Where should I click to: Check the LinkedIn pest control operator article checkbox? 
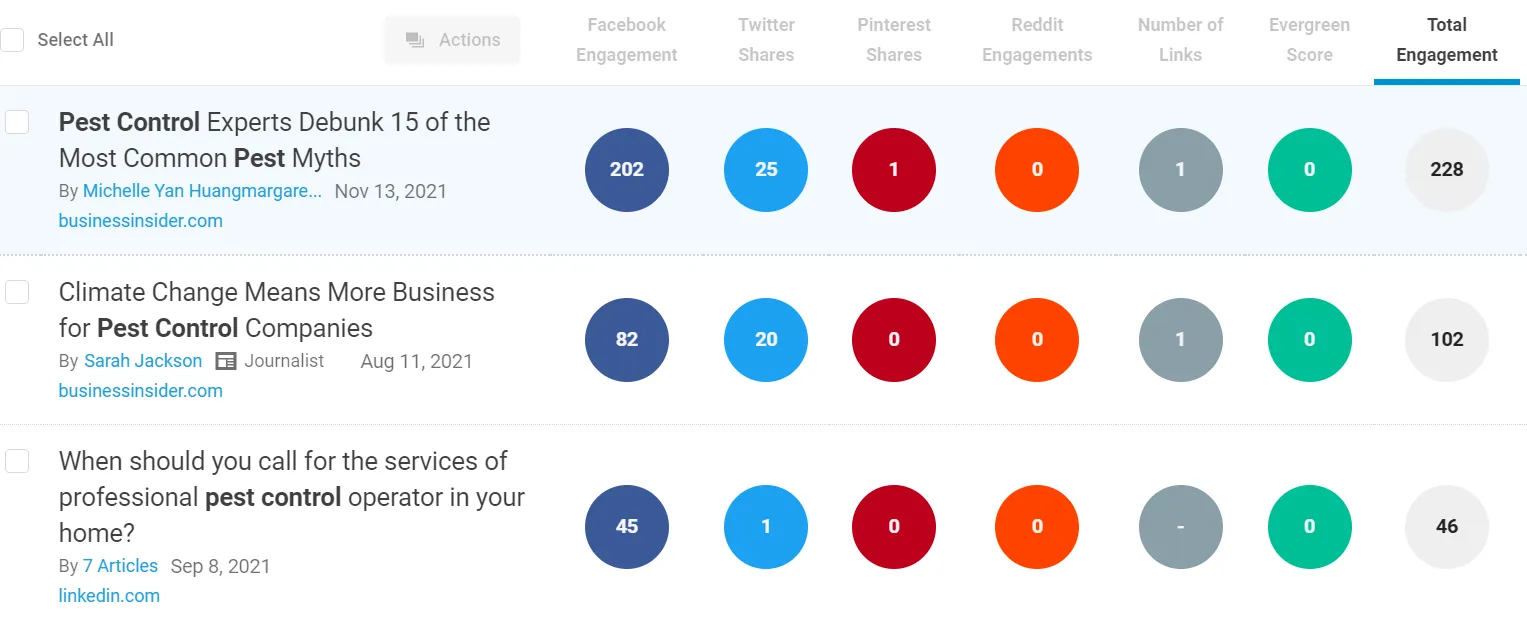[17, 461]
